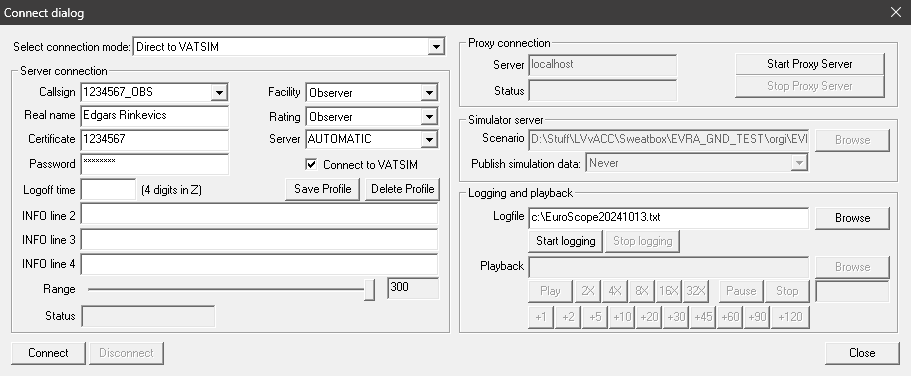Screen dimensions: 911x376
Task: Expand the Callsign combo box arrow
Action: (218, 92)
